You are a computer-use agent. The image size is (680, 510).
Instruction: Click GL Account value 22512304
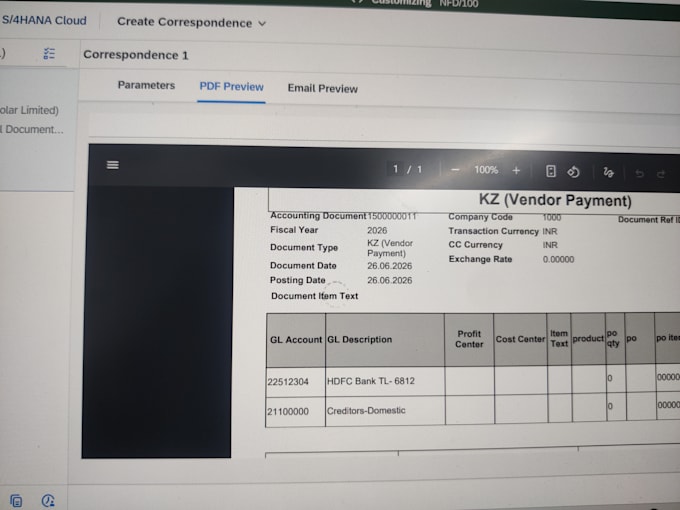[x=288, y=382]
